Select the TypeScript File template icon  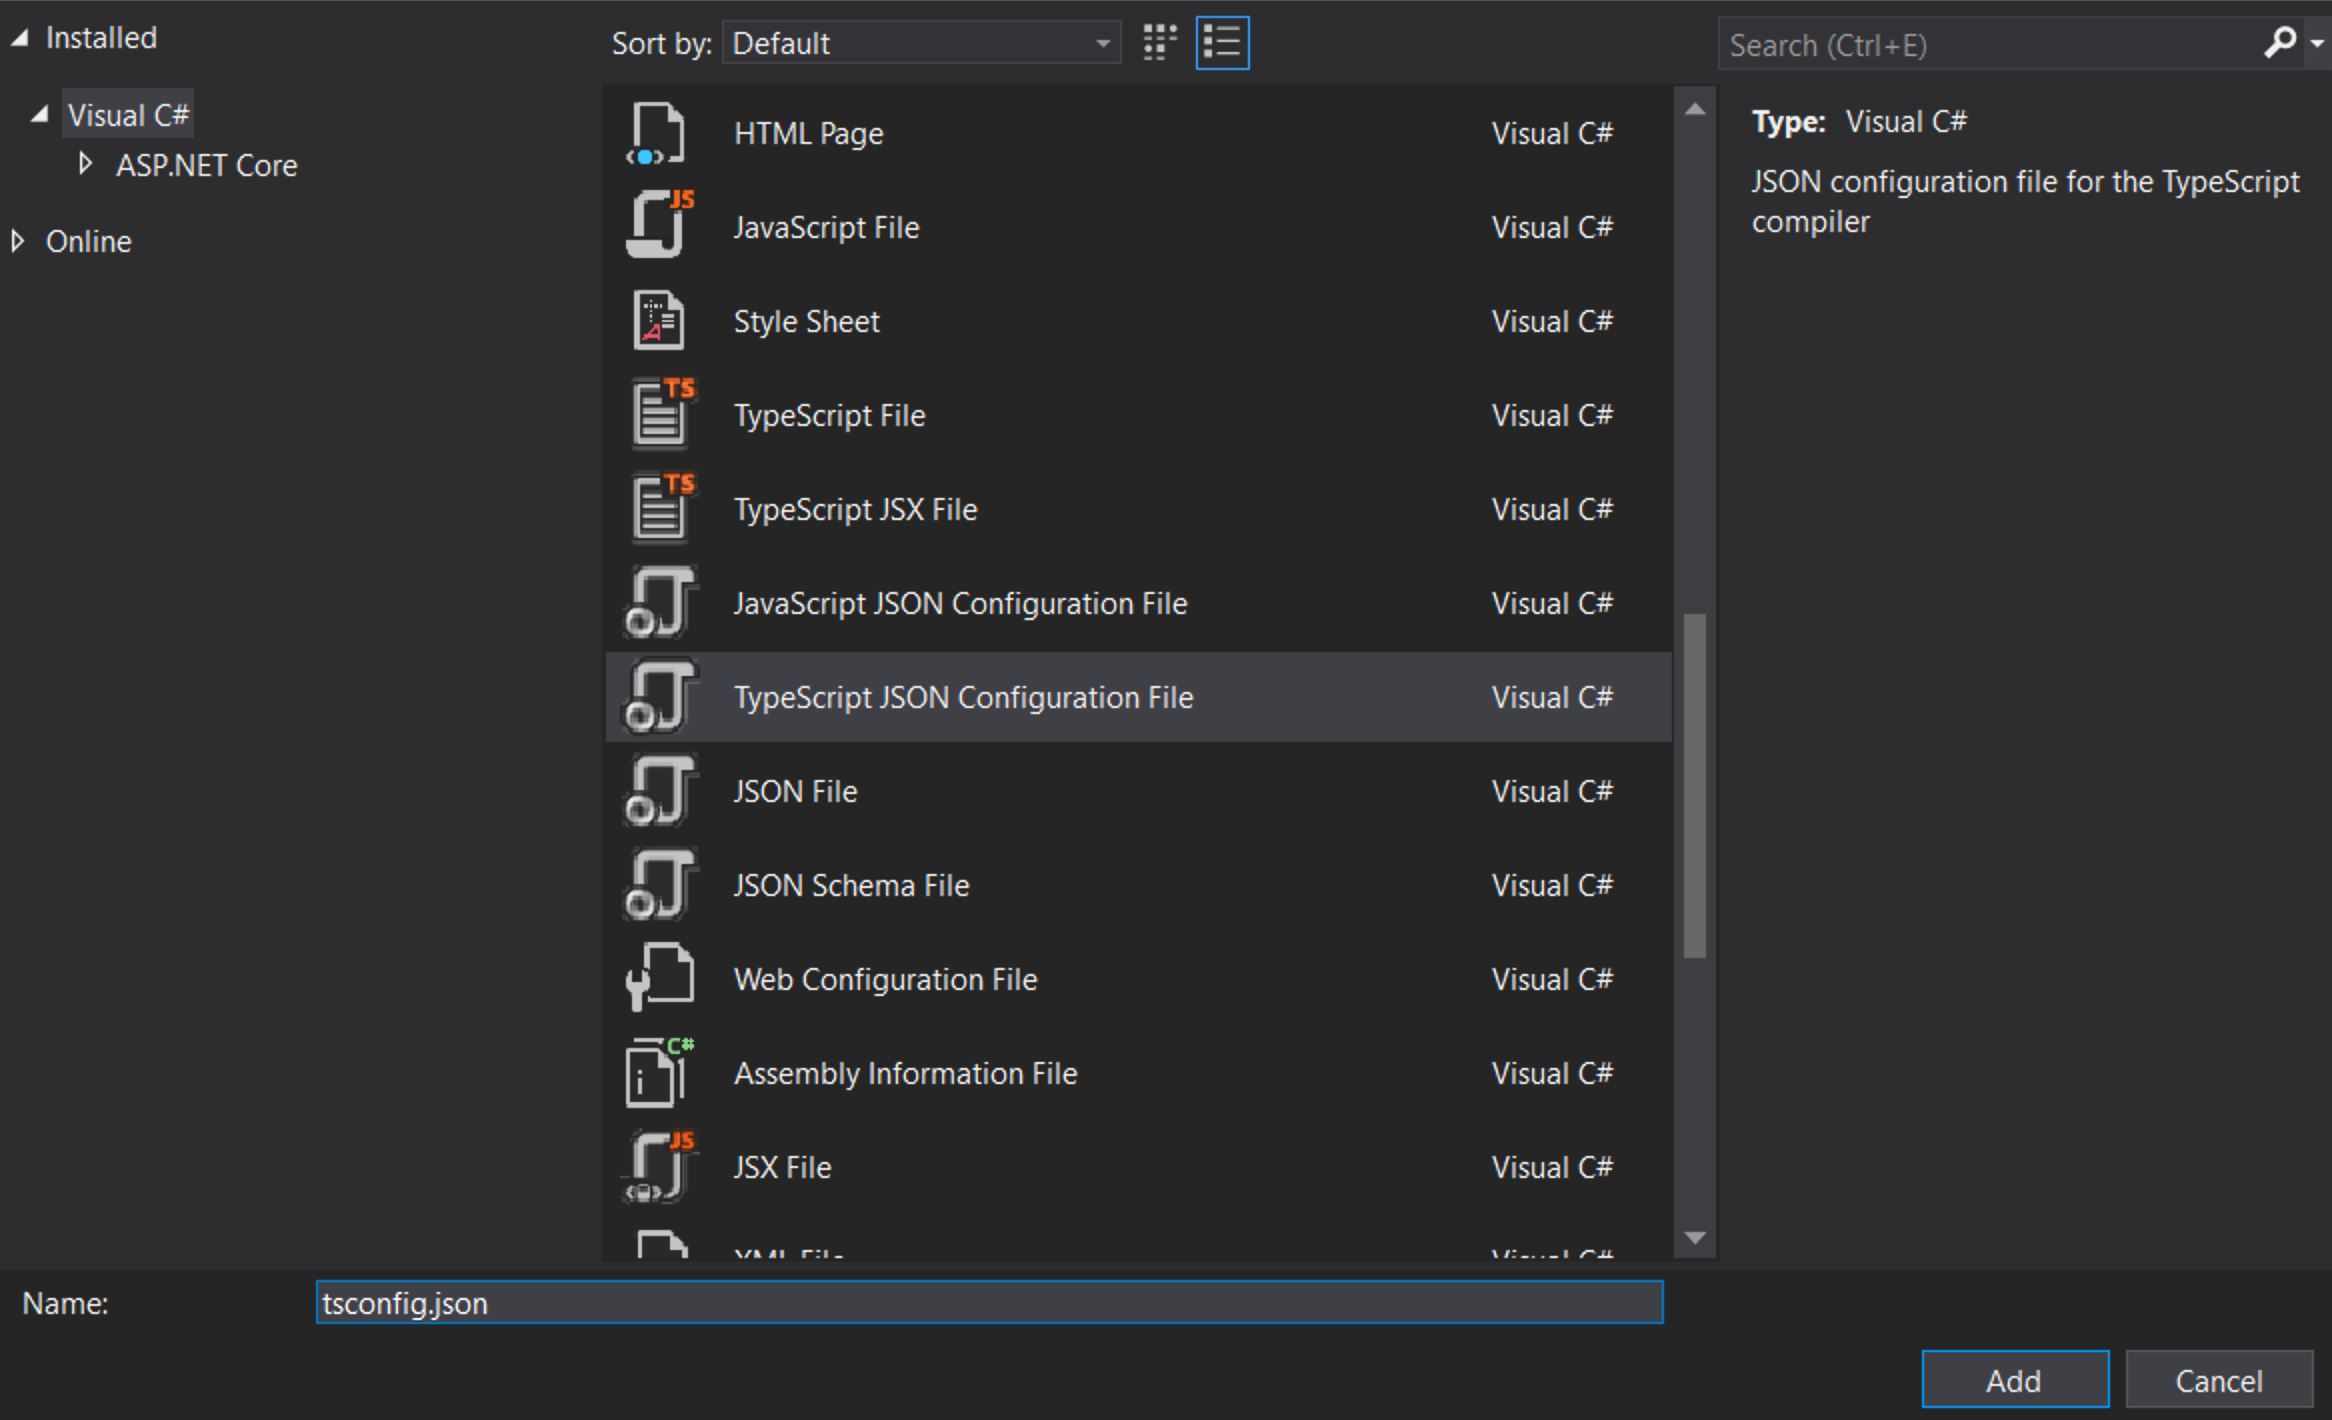[x=660, y=414]
